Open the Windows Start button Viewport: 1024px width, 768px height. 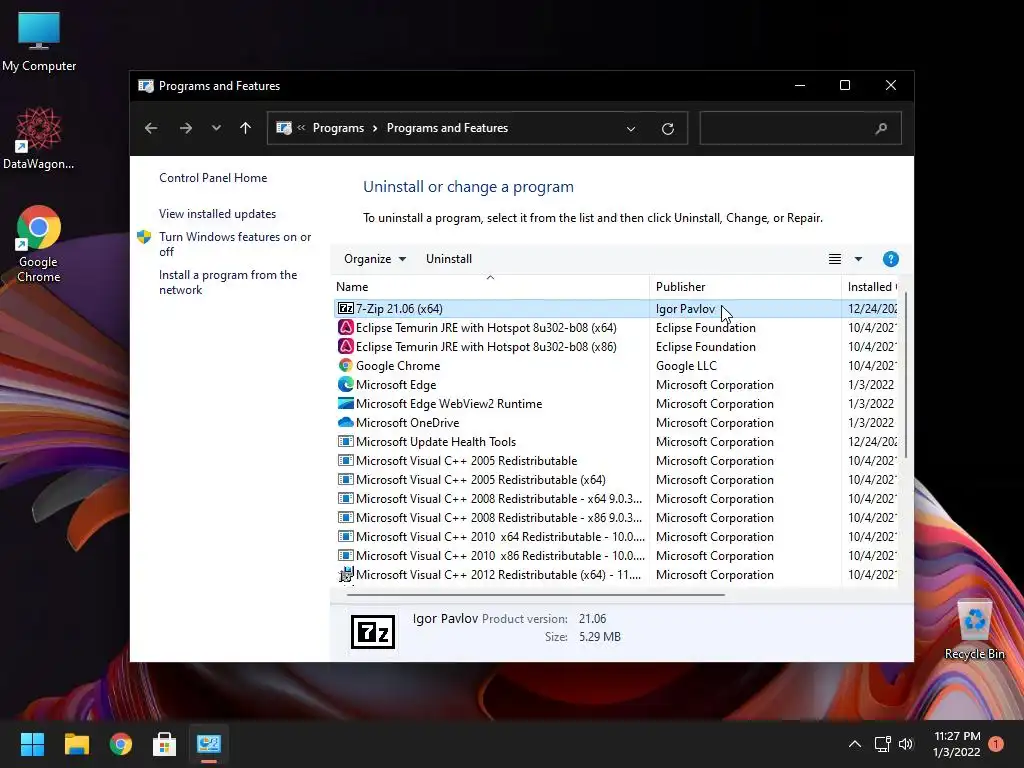pyautogui.click(x=32, y=744)
